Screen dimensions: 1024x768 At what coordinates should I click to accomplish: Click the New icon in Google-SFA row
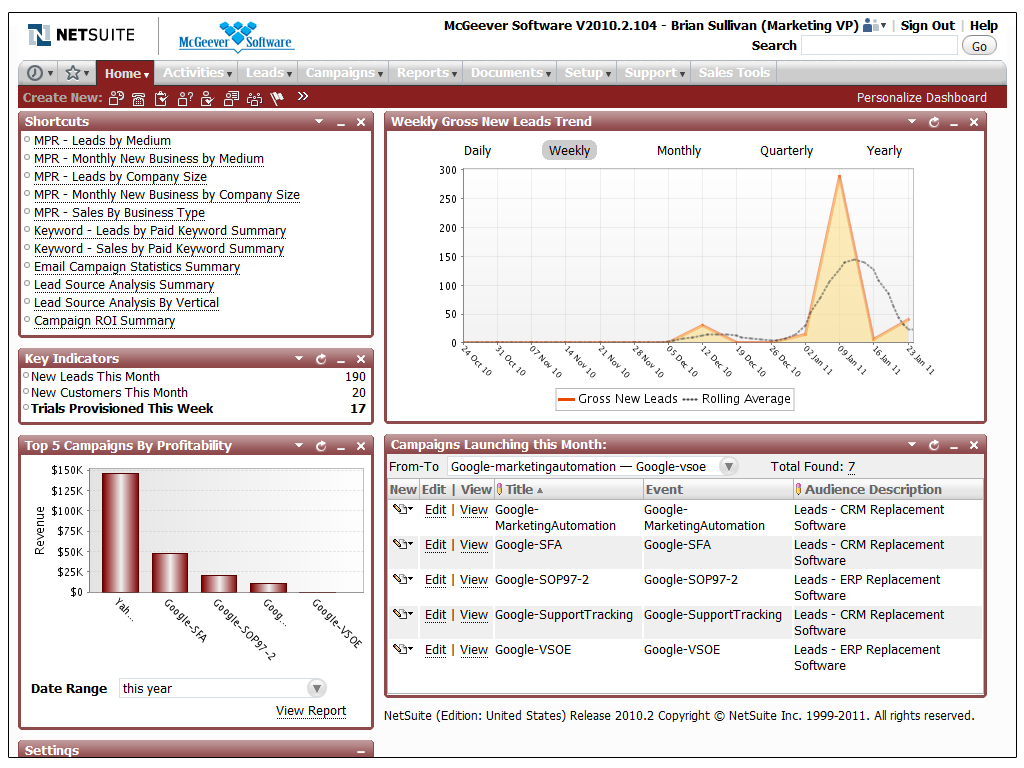pyautogui.click(x=402, y=545)
